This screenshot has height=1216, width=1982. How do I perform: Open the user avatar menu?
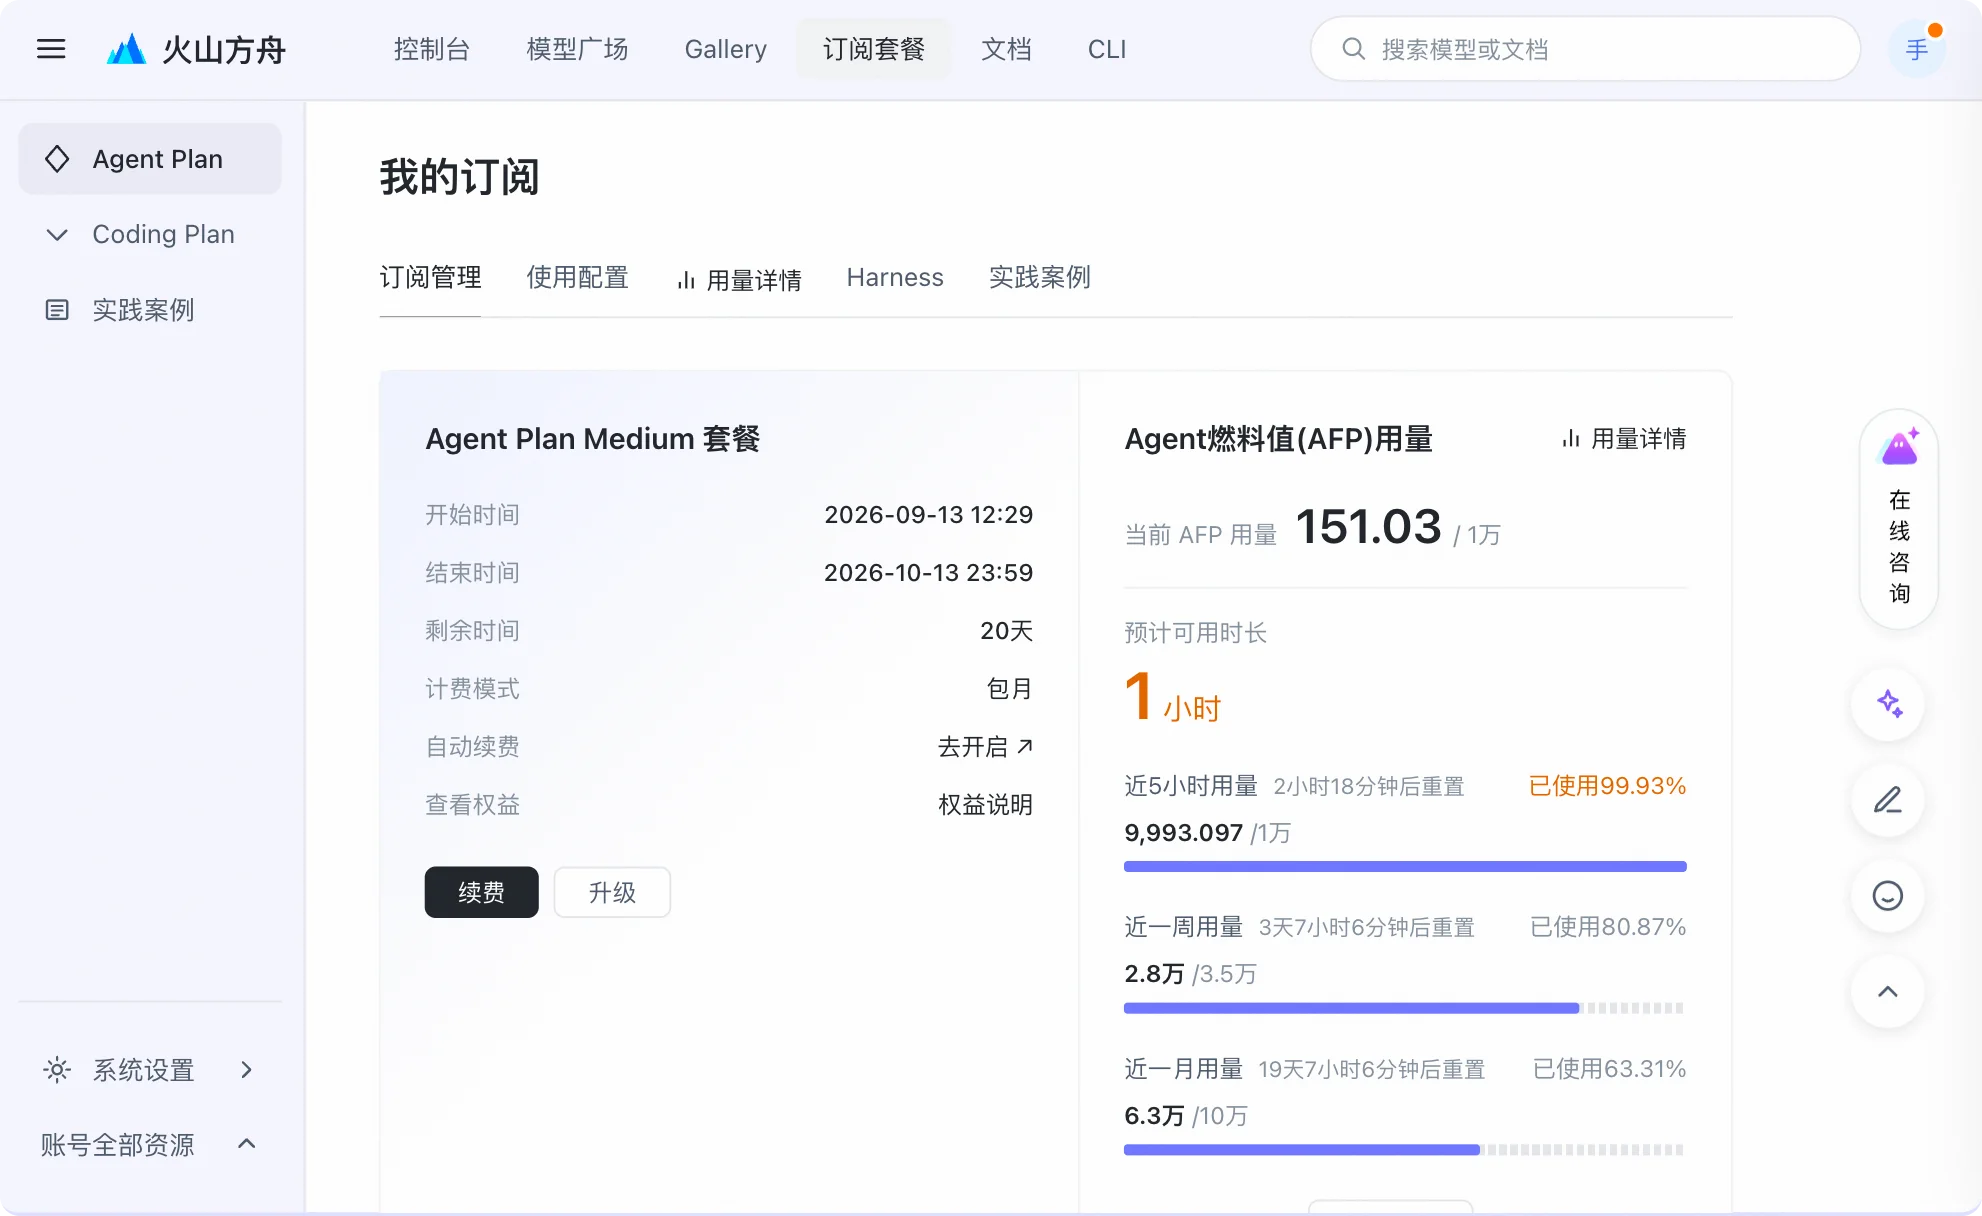point(1916,49)
